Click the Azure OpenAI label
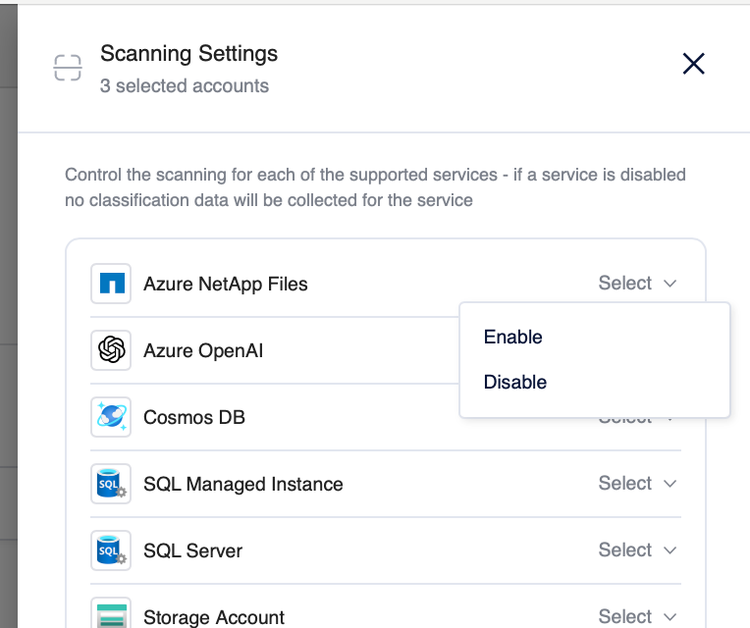 pos(203,351)
